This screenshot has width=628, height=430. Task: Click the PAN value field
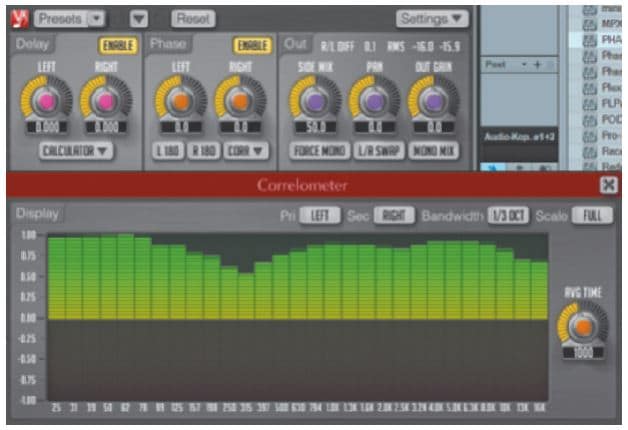(374, 127)
